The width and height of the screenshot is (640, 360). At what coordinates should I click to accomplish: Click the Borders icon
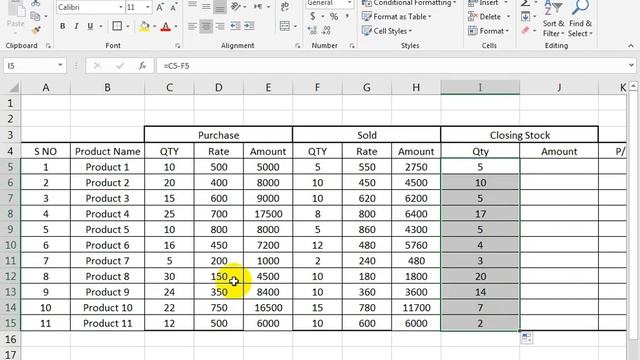117,26
